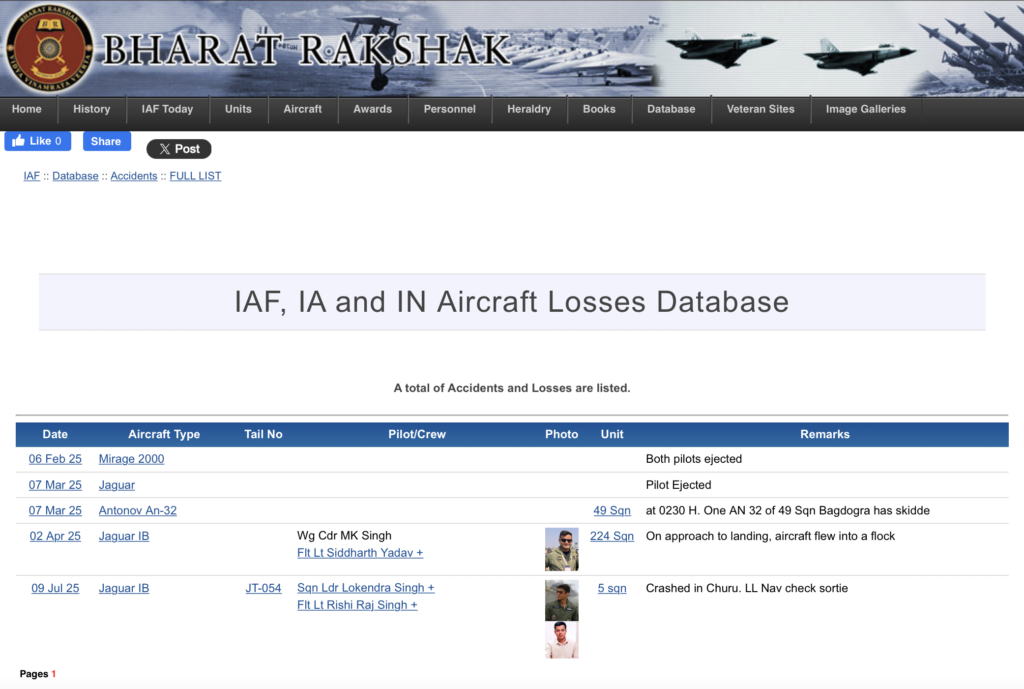Open the upper pilot photo in 5 sqn row
The width and height of the screenshot is (1024, 689).
[x=562, y=600]
